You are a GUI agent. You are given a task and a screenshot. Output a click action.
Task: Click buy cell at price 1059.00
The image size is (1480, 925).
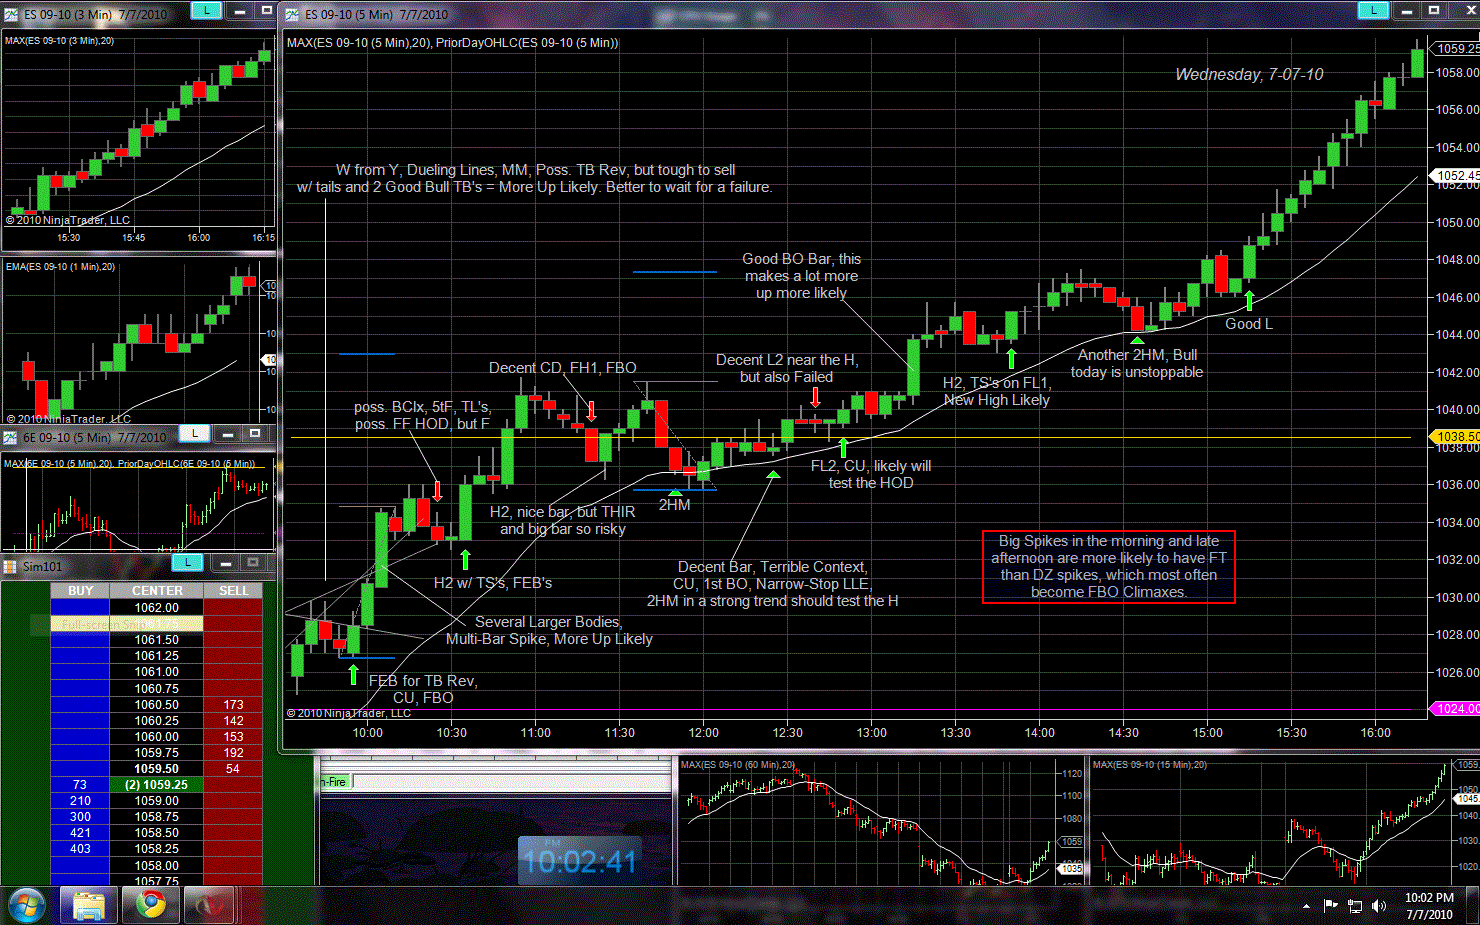pyautogui.click(x=80, y=801)
